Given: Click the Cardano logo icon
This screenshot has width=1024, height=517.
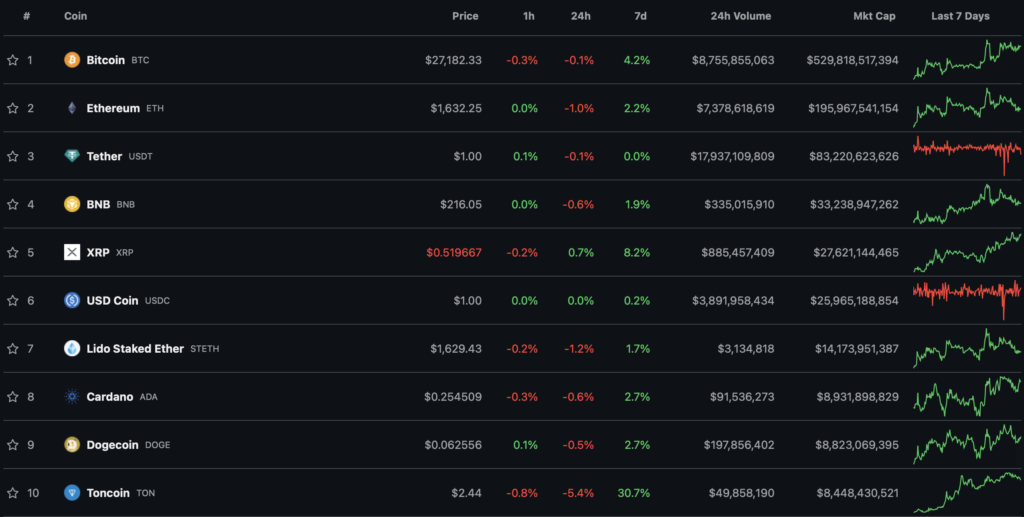Looking at the screenshot, I should tap(72, 397).
